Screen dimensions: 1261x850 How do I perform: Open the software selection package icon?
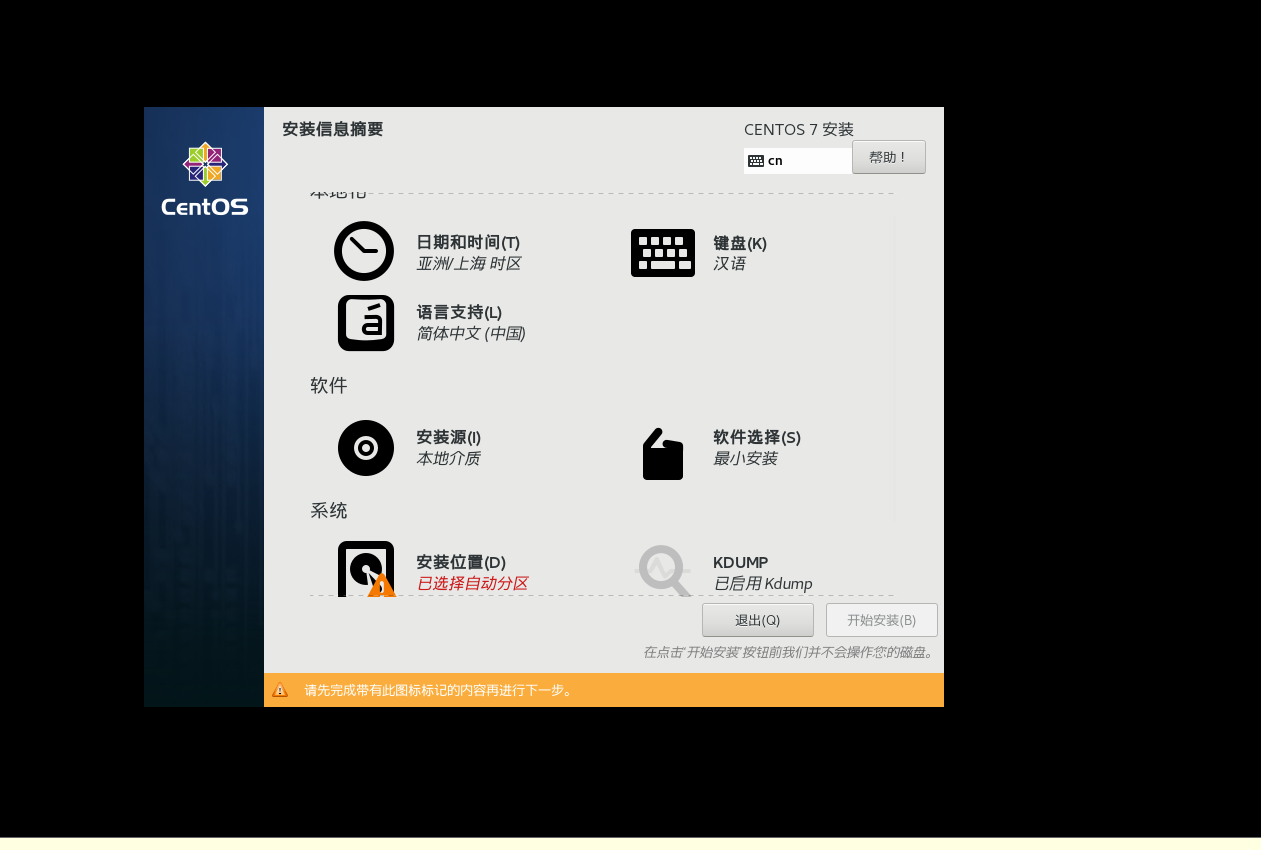(663, 454)
